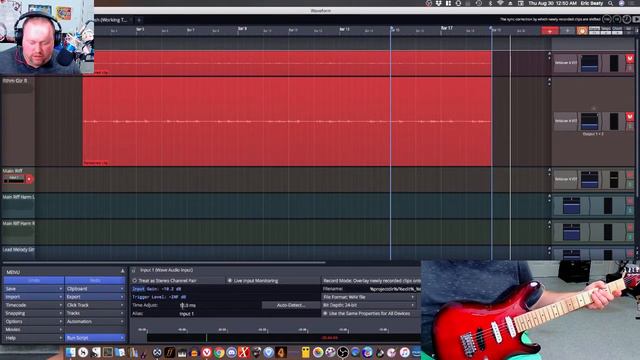Click the Auto-Detect button
This screenshot has width=640, height=360.
click(291, 305)
